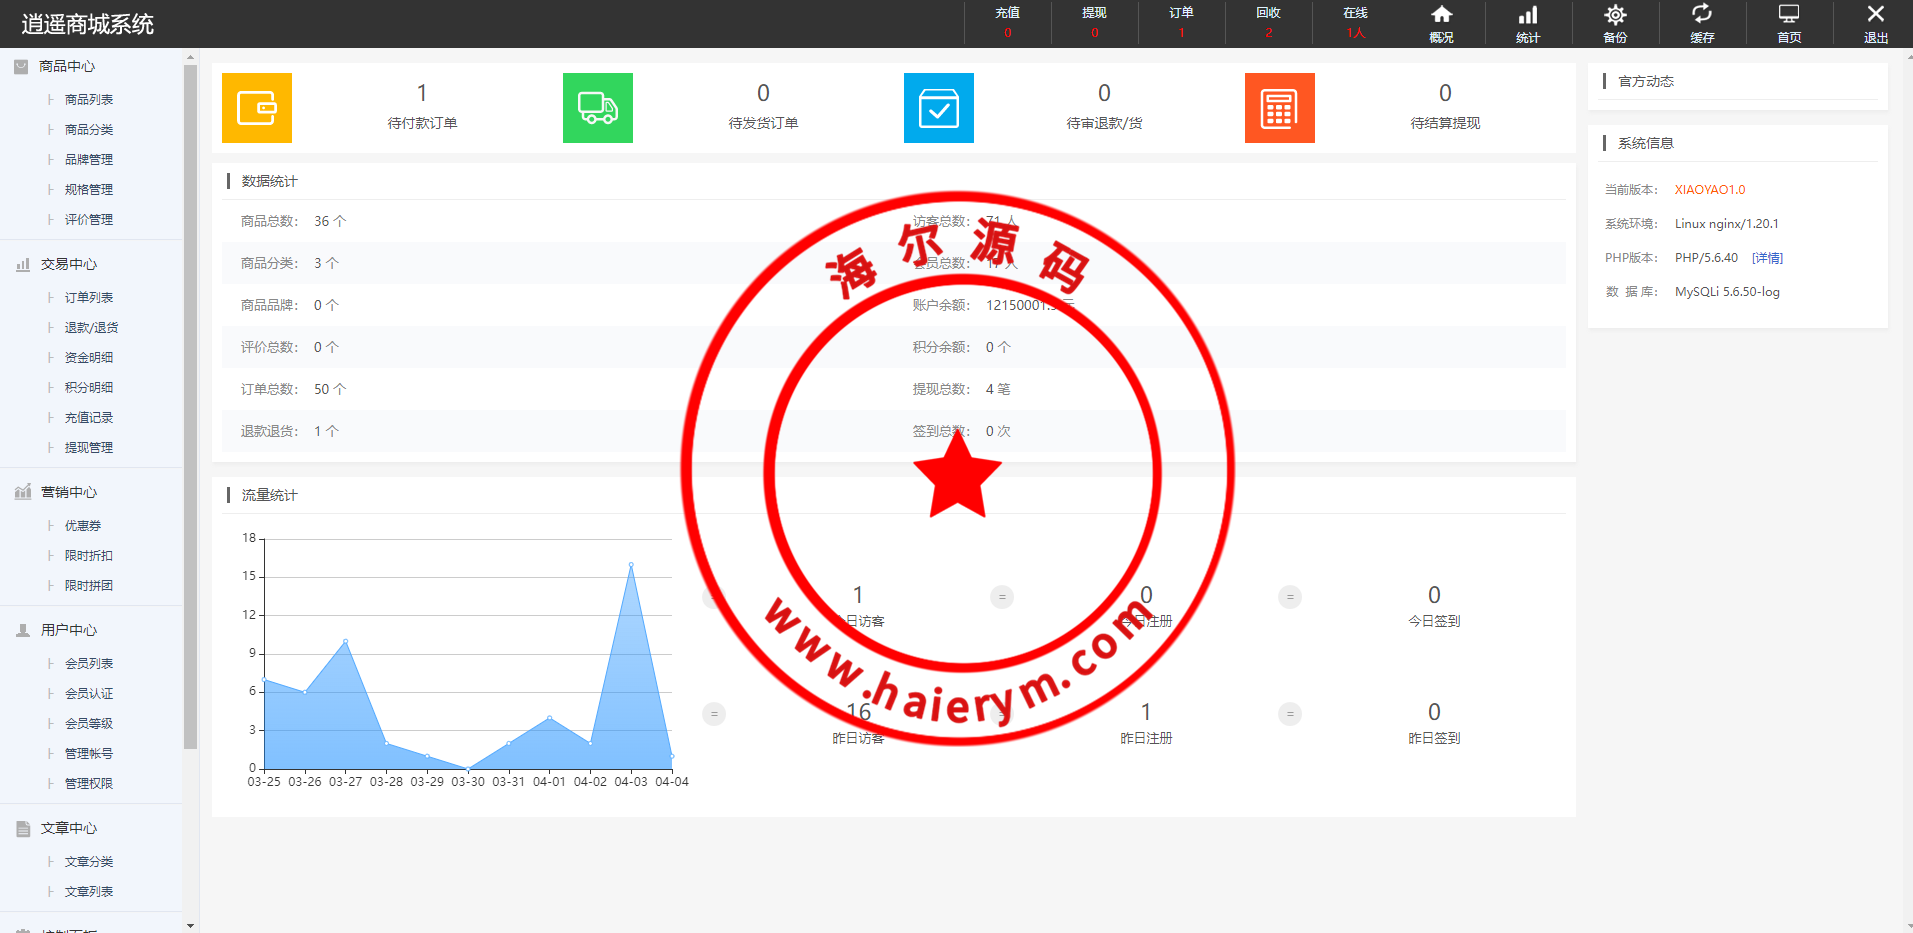The height and width of the screenshot is (933, 1913).
Task: Click the yellow wallet 待付款订单 icon
Action: pos(257,108)
